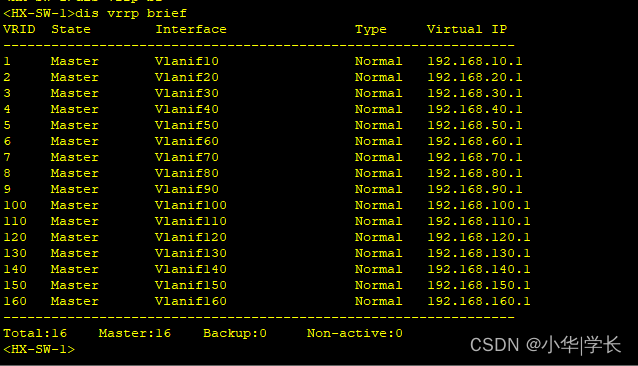The image size is (638, 366).
Task: Click the Interface column header
Action: [191, 29]
